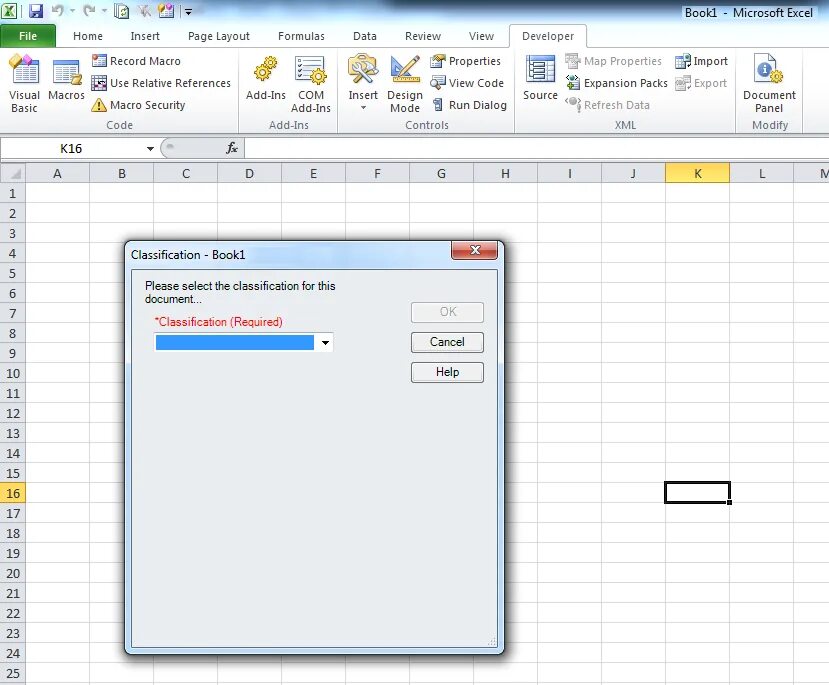Open the XML Source pane
Screen dimensions: 829x685
click(540, 78)
